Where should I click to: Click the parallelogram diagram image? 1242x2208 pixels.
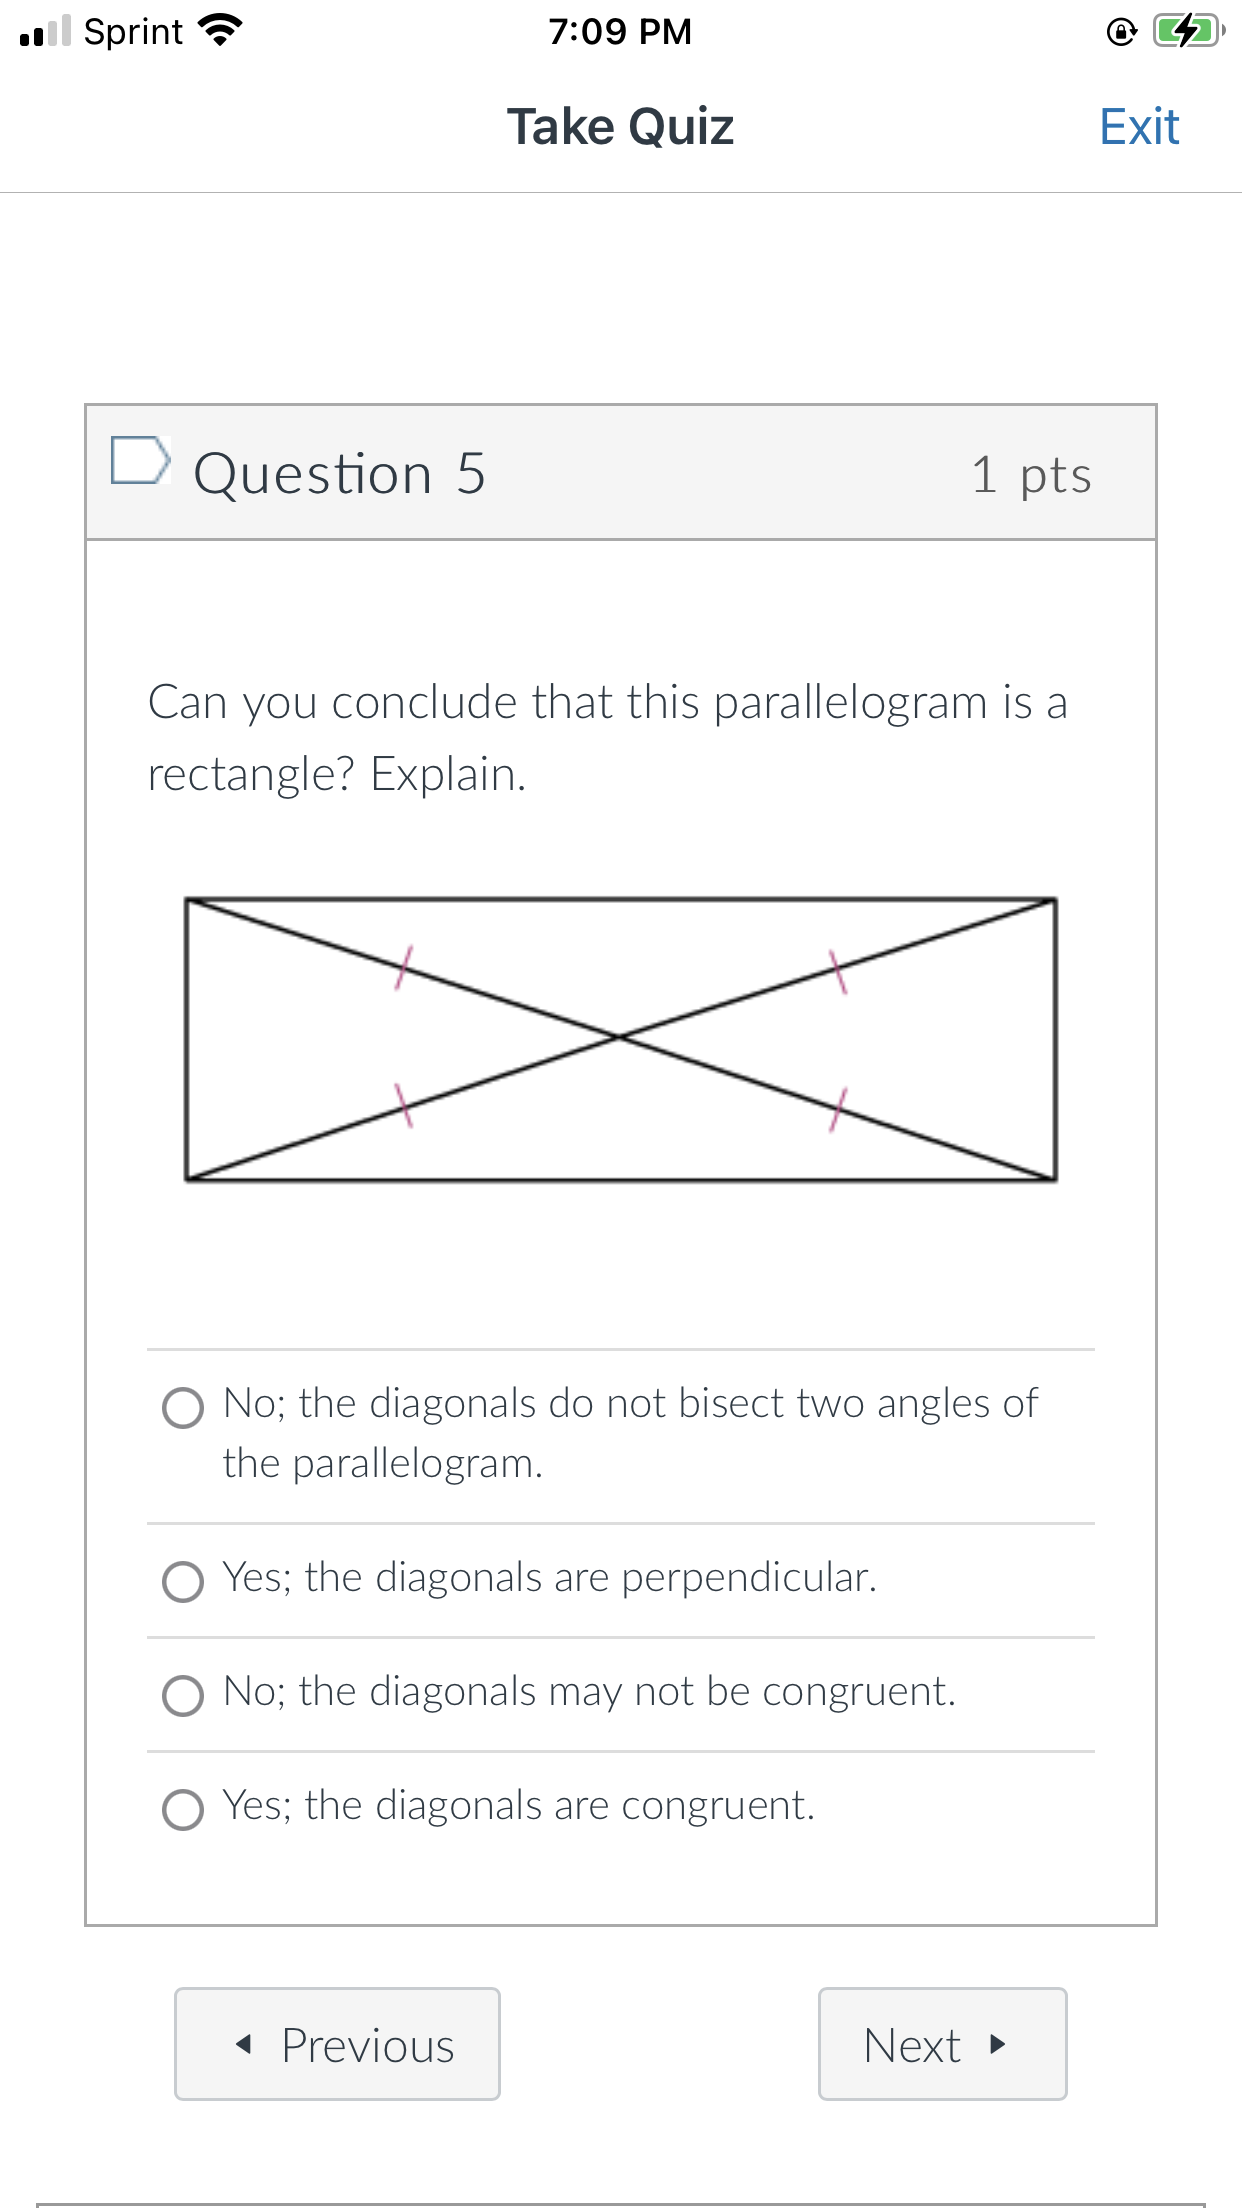620,1040
